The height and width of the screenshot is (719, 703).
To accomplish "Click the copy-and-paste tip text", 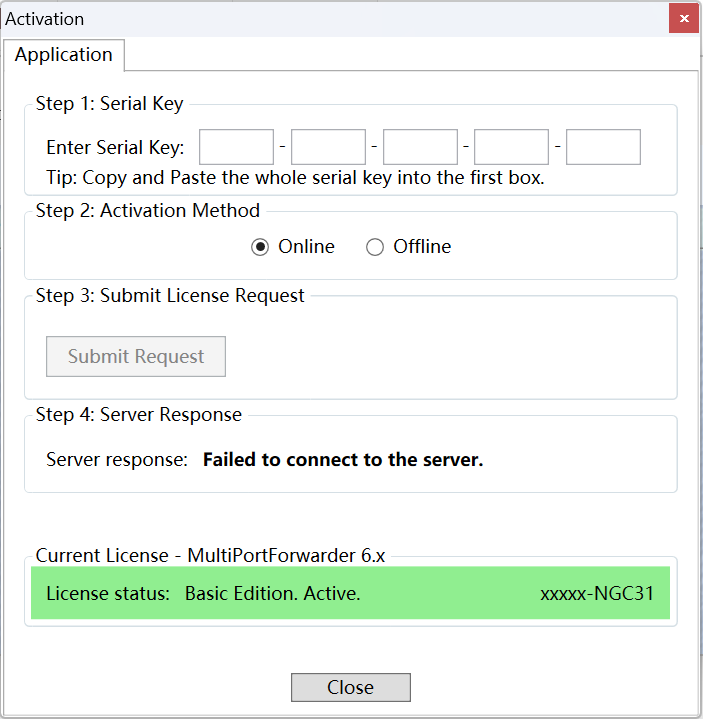I will click(295, 179).
